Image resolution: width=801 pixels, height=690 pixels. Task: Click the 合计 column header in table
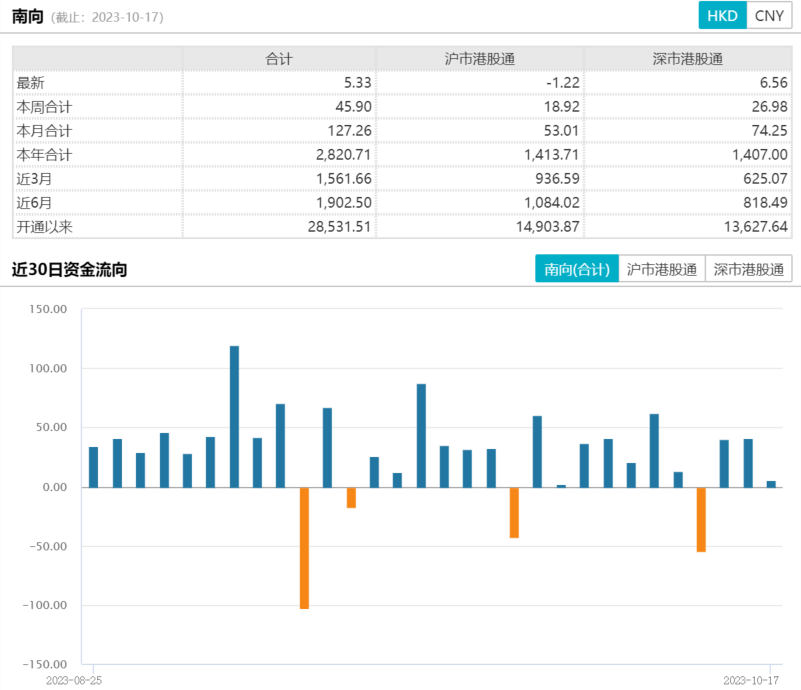(279, 59)
